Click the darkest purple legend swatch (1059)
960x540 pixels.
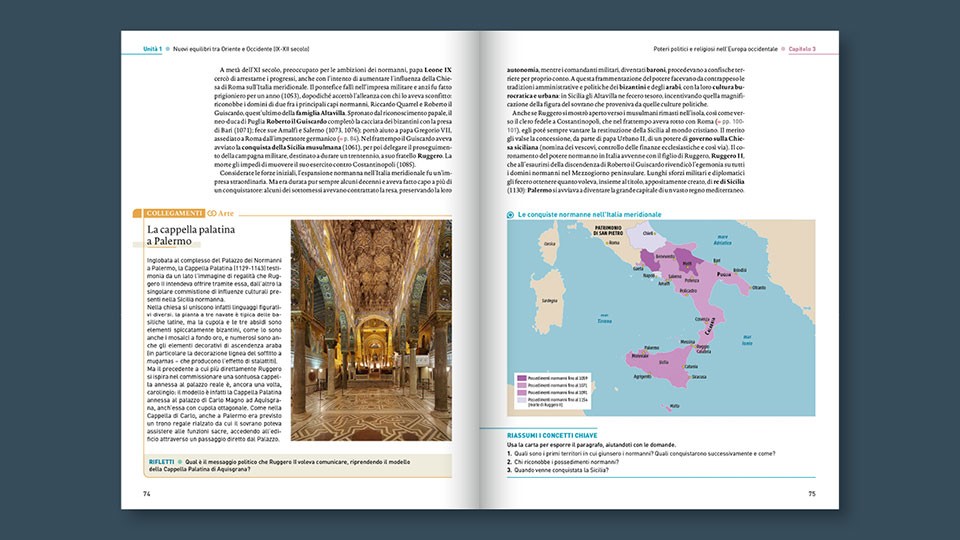pos(522,378)
